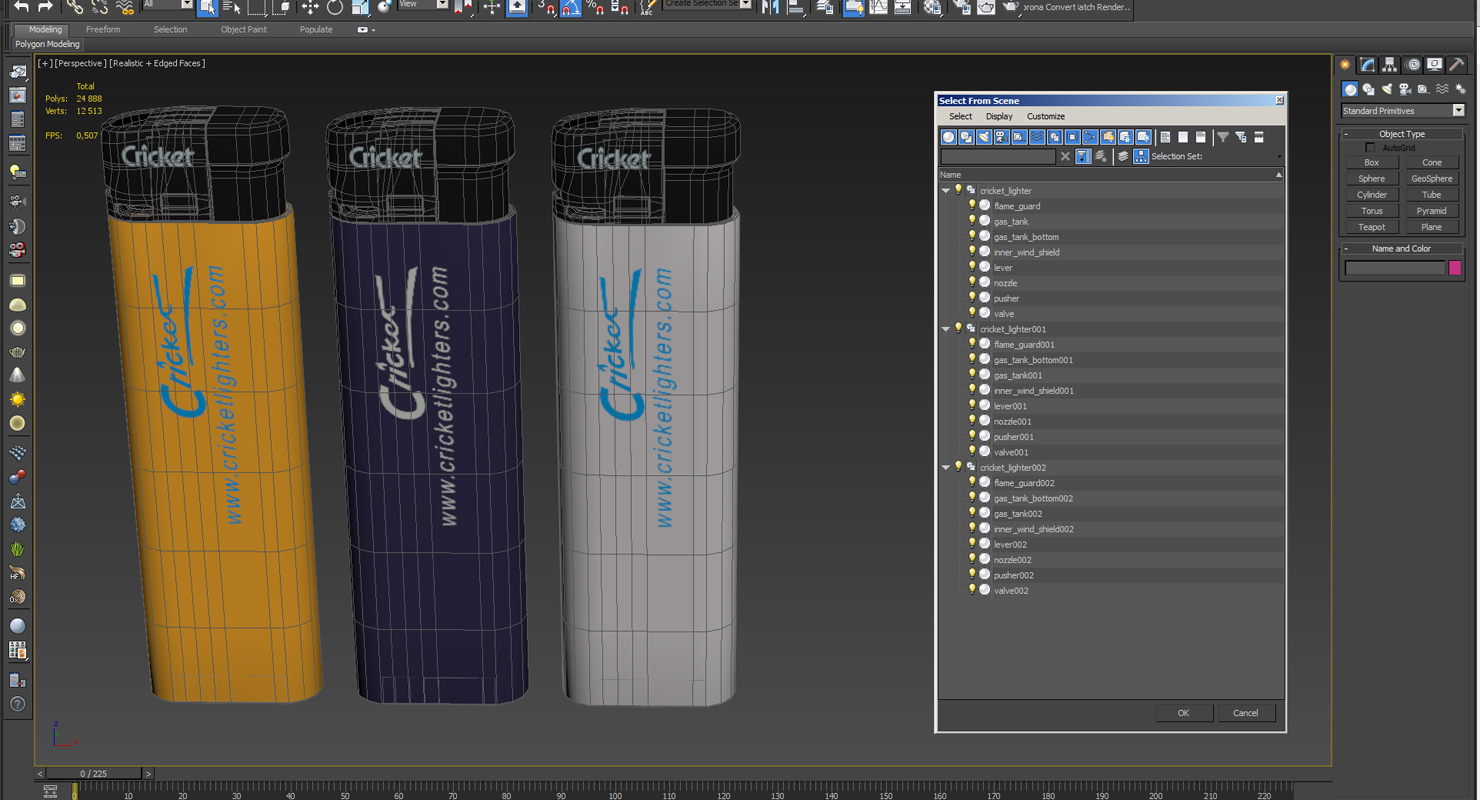Create a GeoSphere primitive

(x=1432, y=179)
